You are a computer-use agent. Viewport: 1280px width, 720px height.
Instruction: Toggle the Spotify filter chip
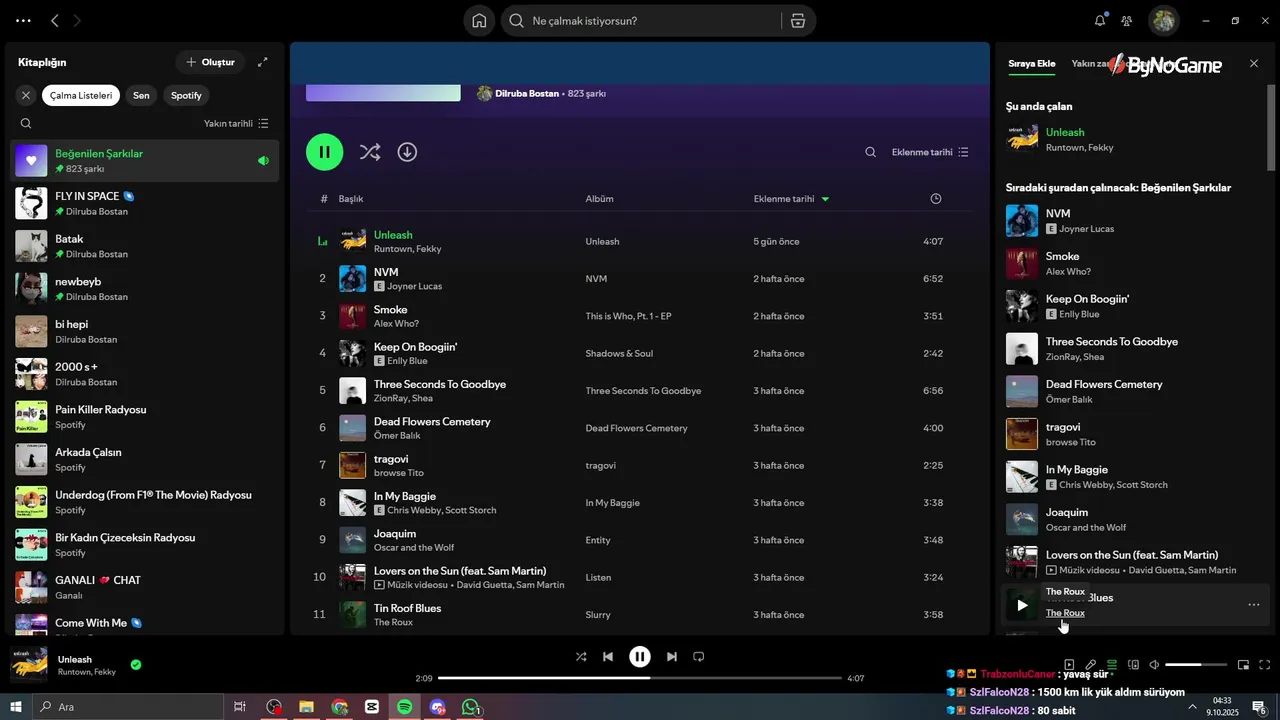[186, 95]
